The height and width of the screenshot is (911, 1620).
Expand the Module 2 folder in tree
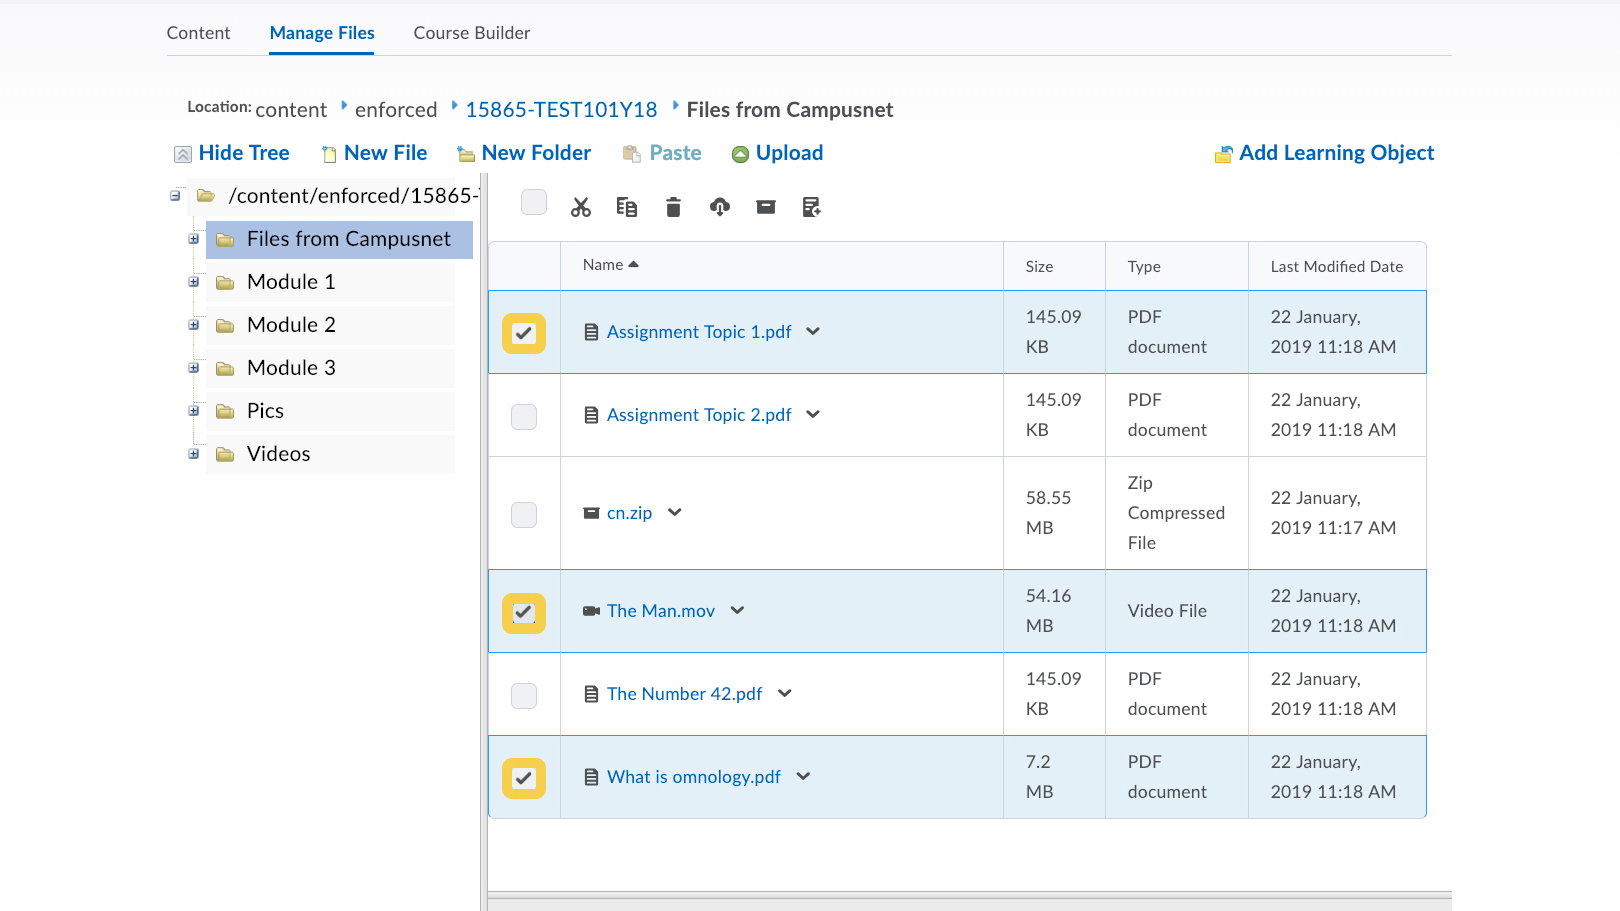[x=194, y=325]
